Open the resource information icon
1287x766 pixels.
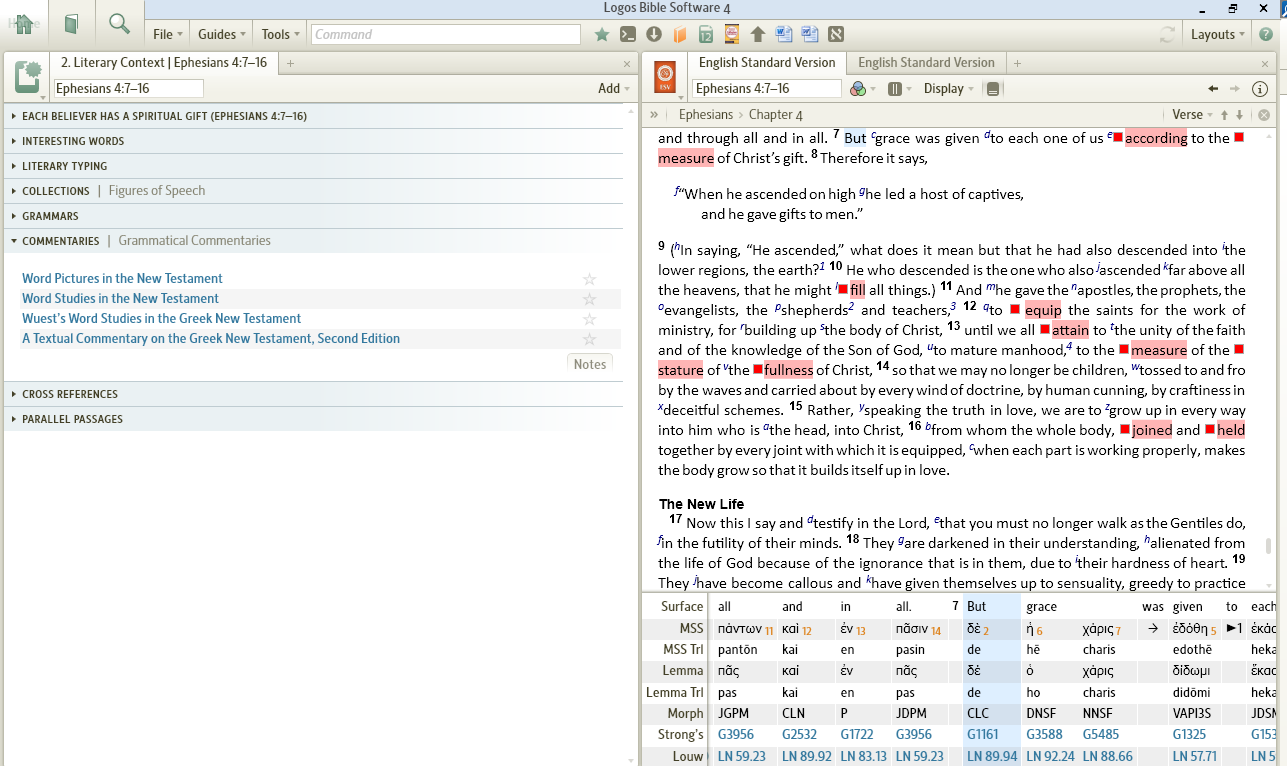tap(1260, 89)
